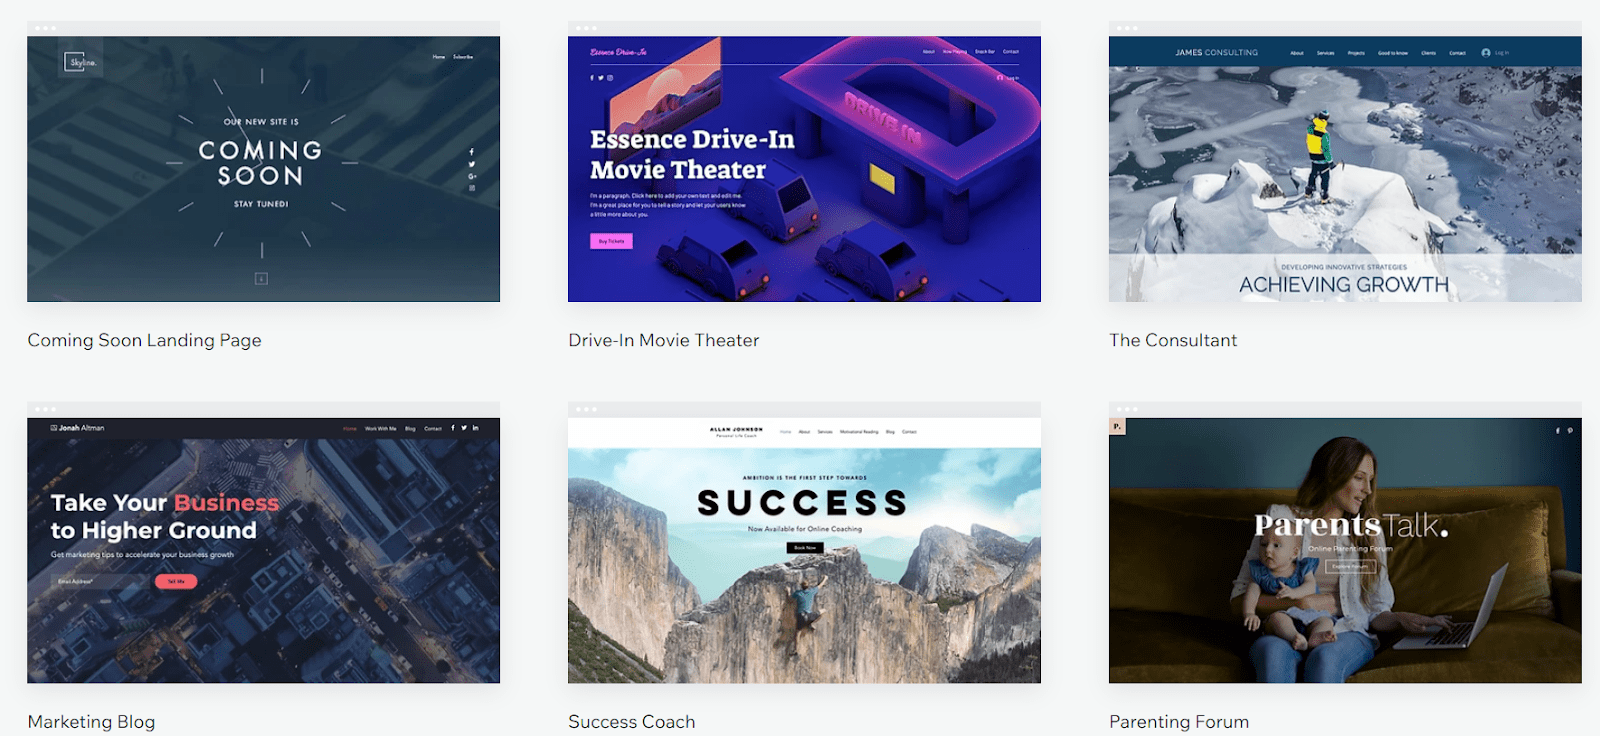Viewport: 1600px width, 736px height.
Task: Click the red Get Me button in Marketing Blog
Action: pyautogui.click(x=176, y=581)
